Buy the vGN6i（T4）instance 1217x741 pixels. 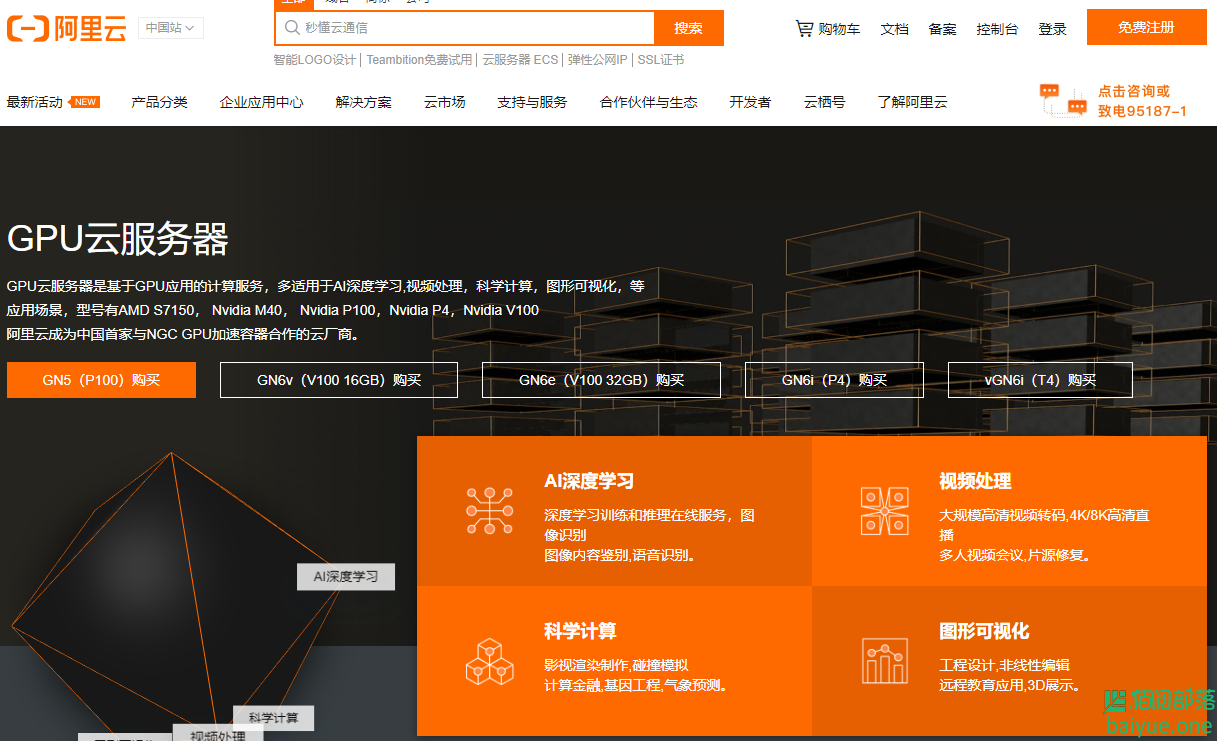[x=1040, y=380]
